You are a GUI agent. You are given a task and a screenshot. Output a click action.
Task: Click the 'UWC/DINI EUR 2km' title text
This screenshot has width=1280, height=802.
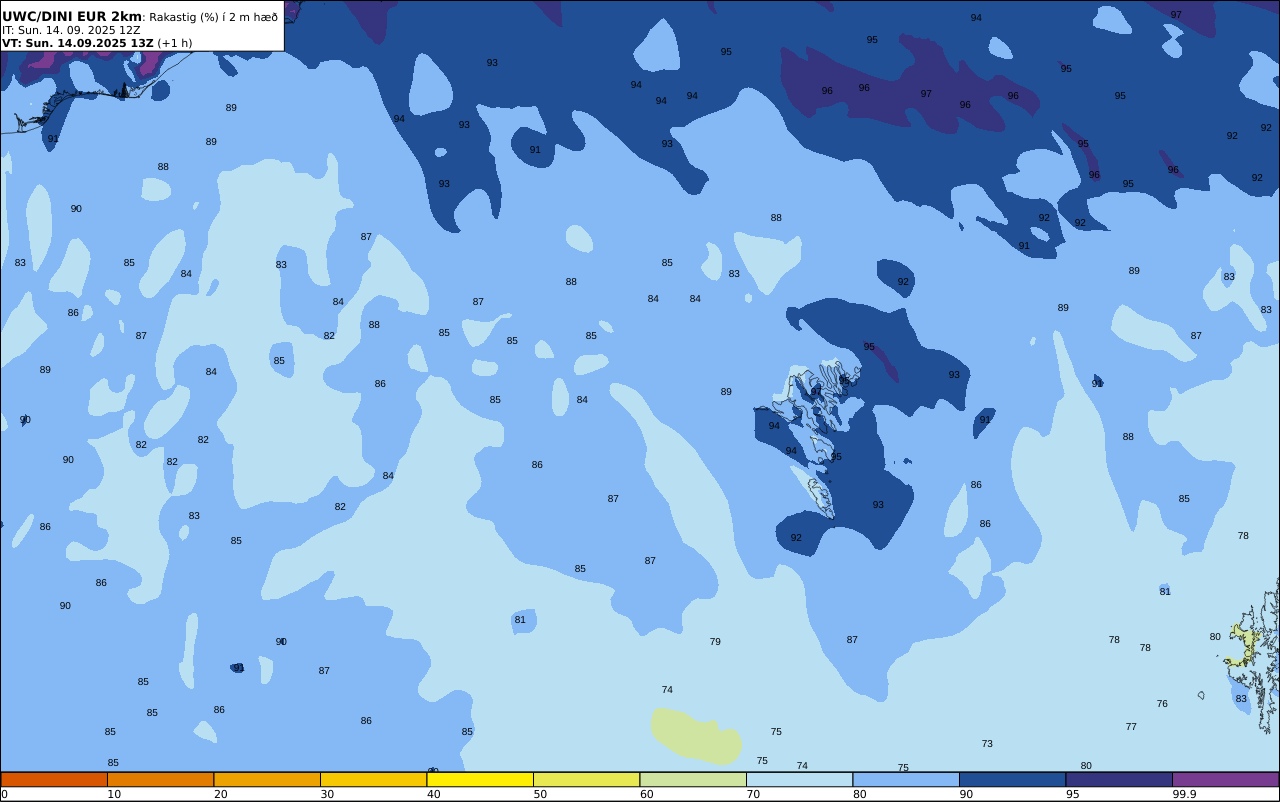72,17
